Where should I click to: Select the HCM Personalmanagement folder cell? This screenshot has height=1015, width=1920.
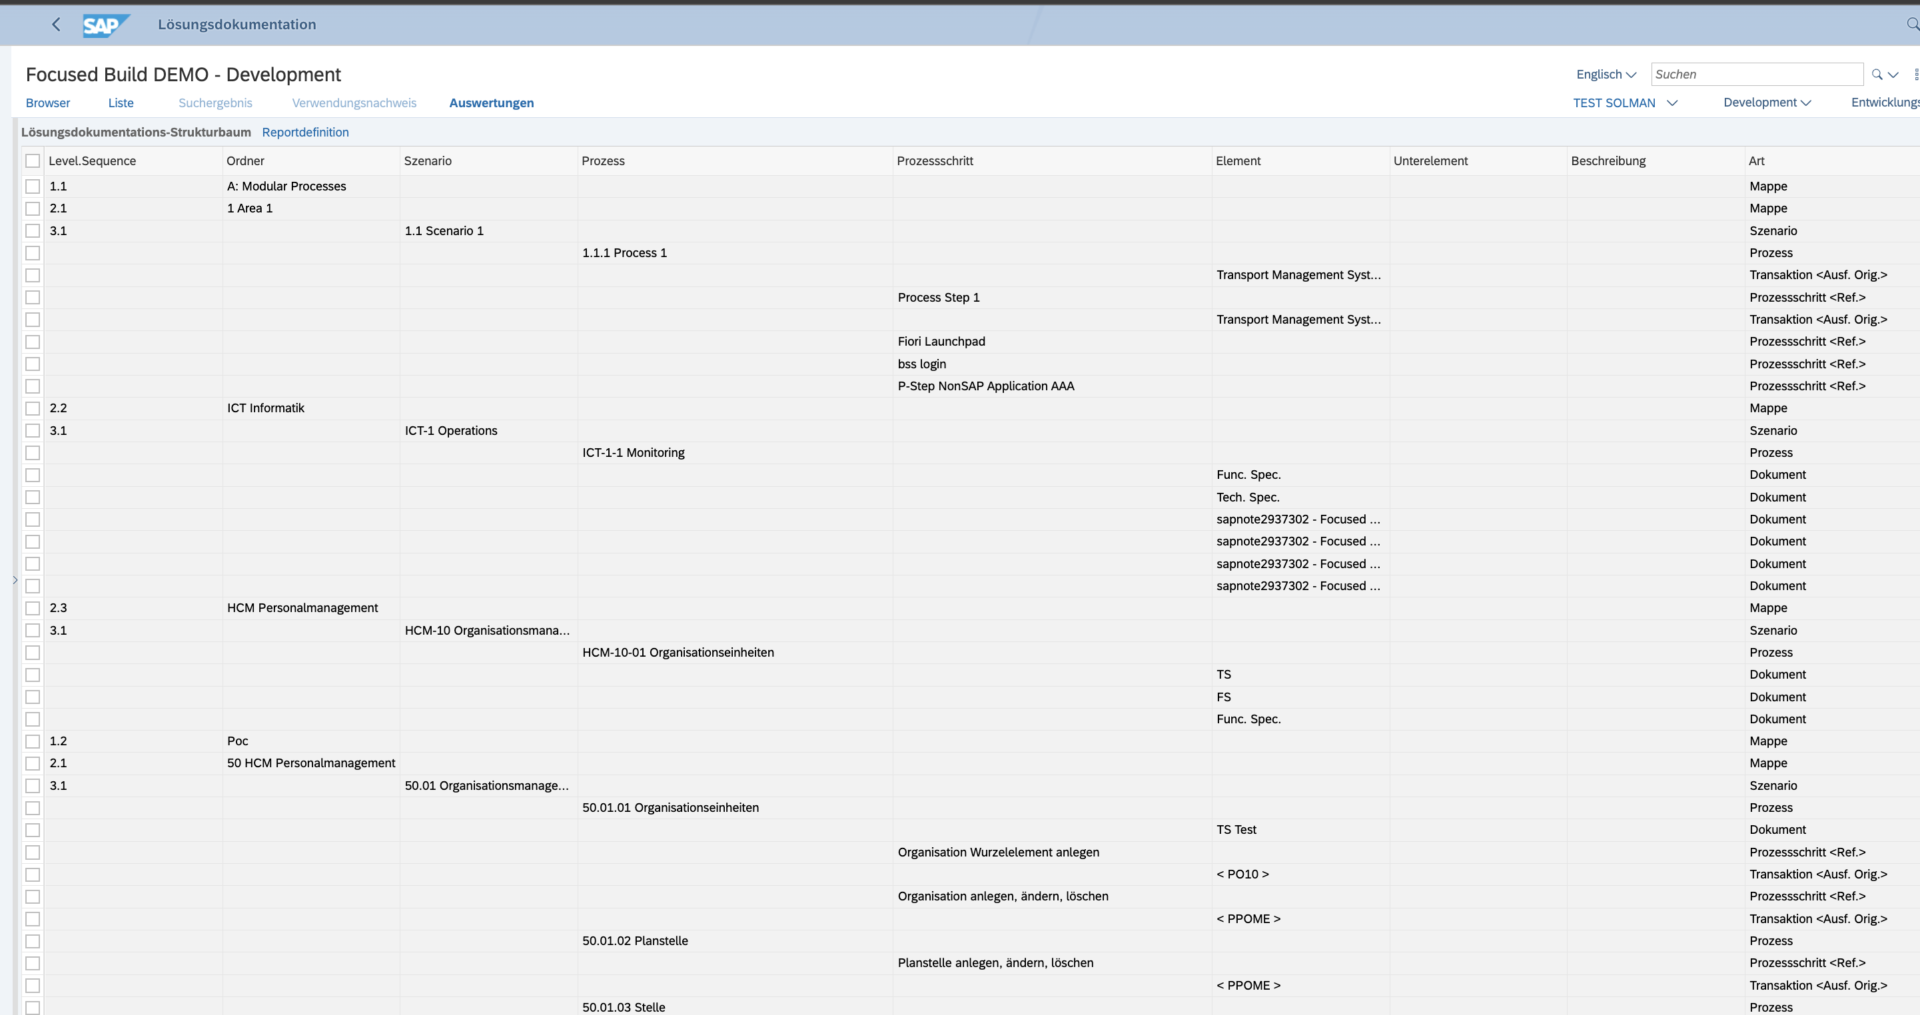click(x=302, y=608)
